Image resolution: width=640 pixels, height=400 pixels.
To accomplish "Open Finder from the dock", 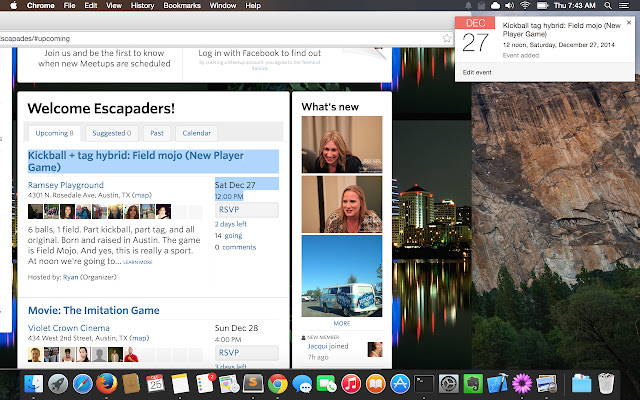I will tap(32, 383).
